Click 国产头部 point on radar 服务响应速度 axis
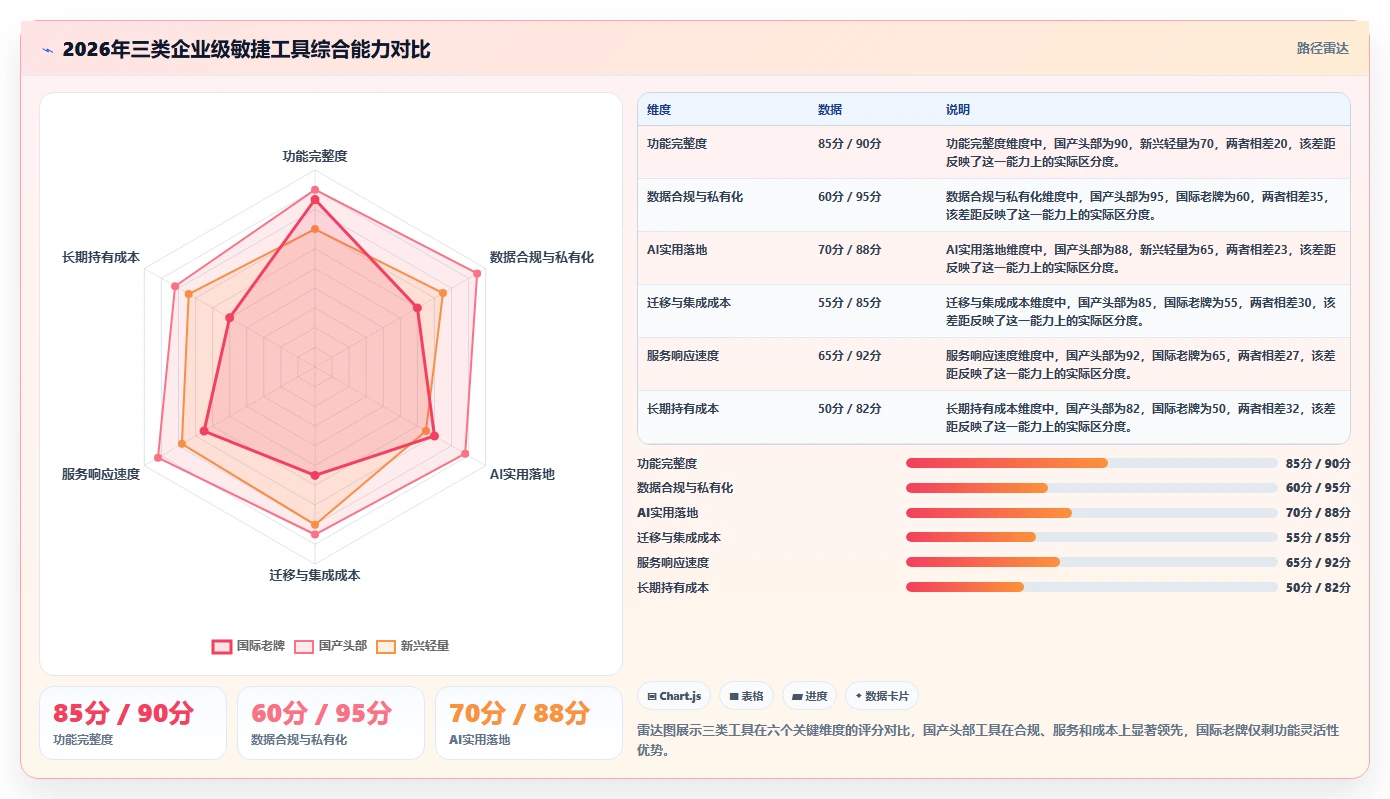 158,458
